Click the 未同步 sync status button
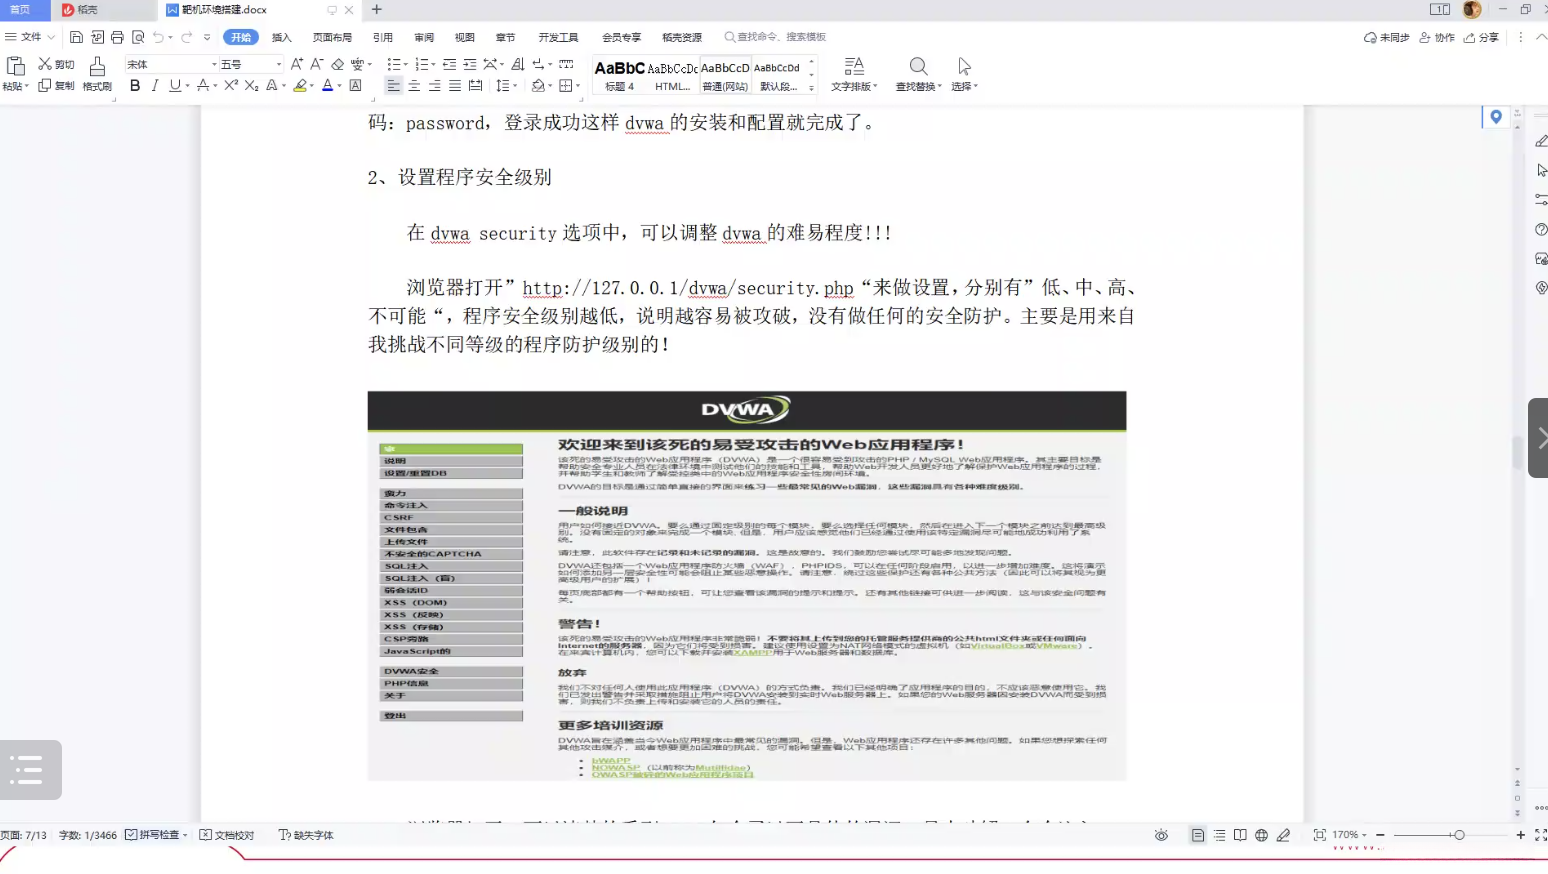Image resolution: width=1548 pixels, height=874 pixels. pos(1386,37)
